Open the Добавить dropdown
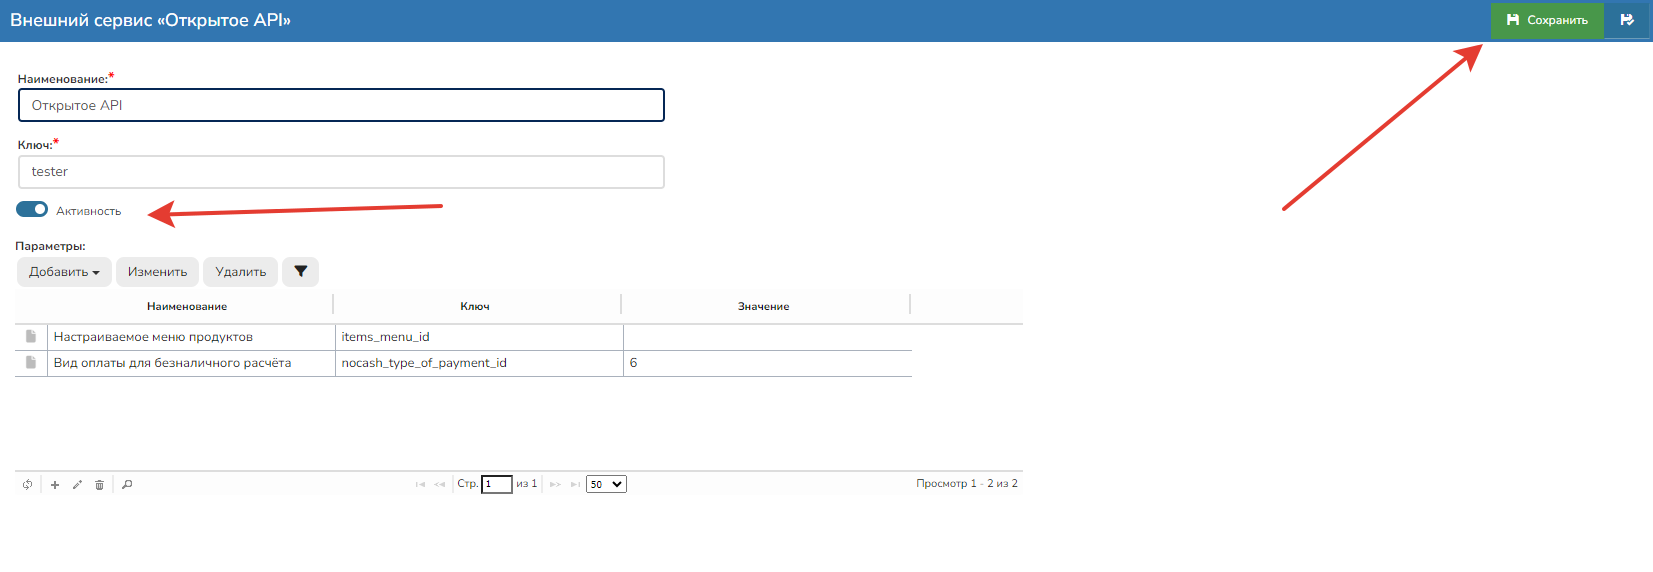This screenshot has height=572, width=1653. coord(64,272)
